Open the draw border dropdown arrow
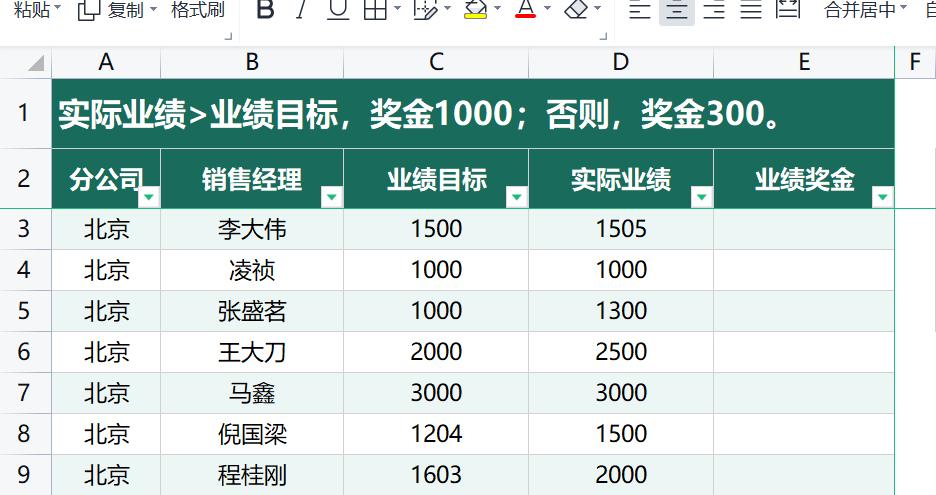The height and width of the screenshot is (495, 936). point(447,9)
